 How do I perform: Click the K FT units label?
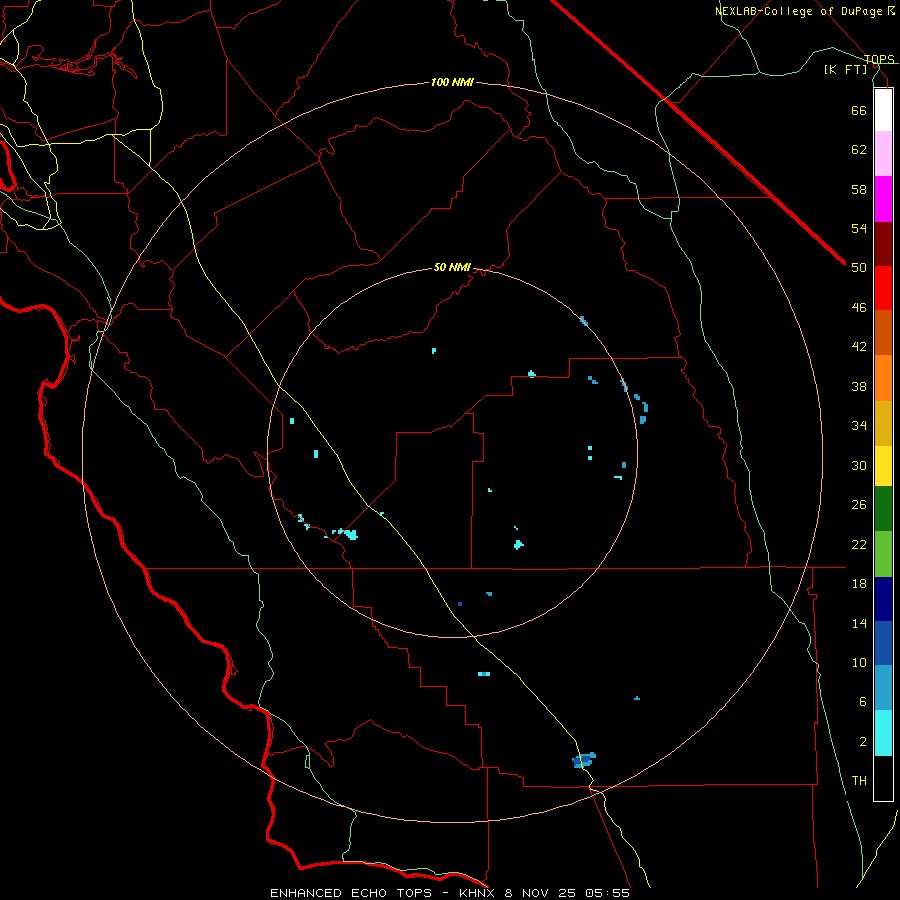(846, 70)
